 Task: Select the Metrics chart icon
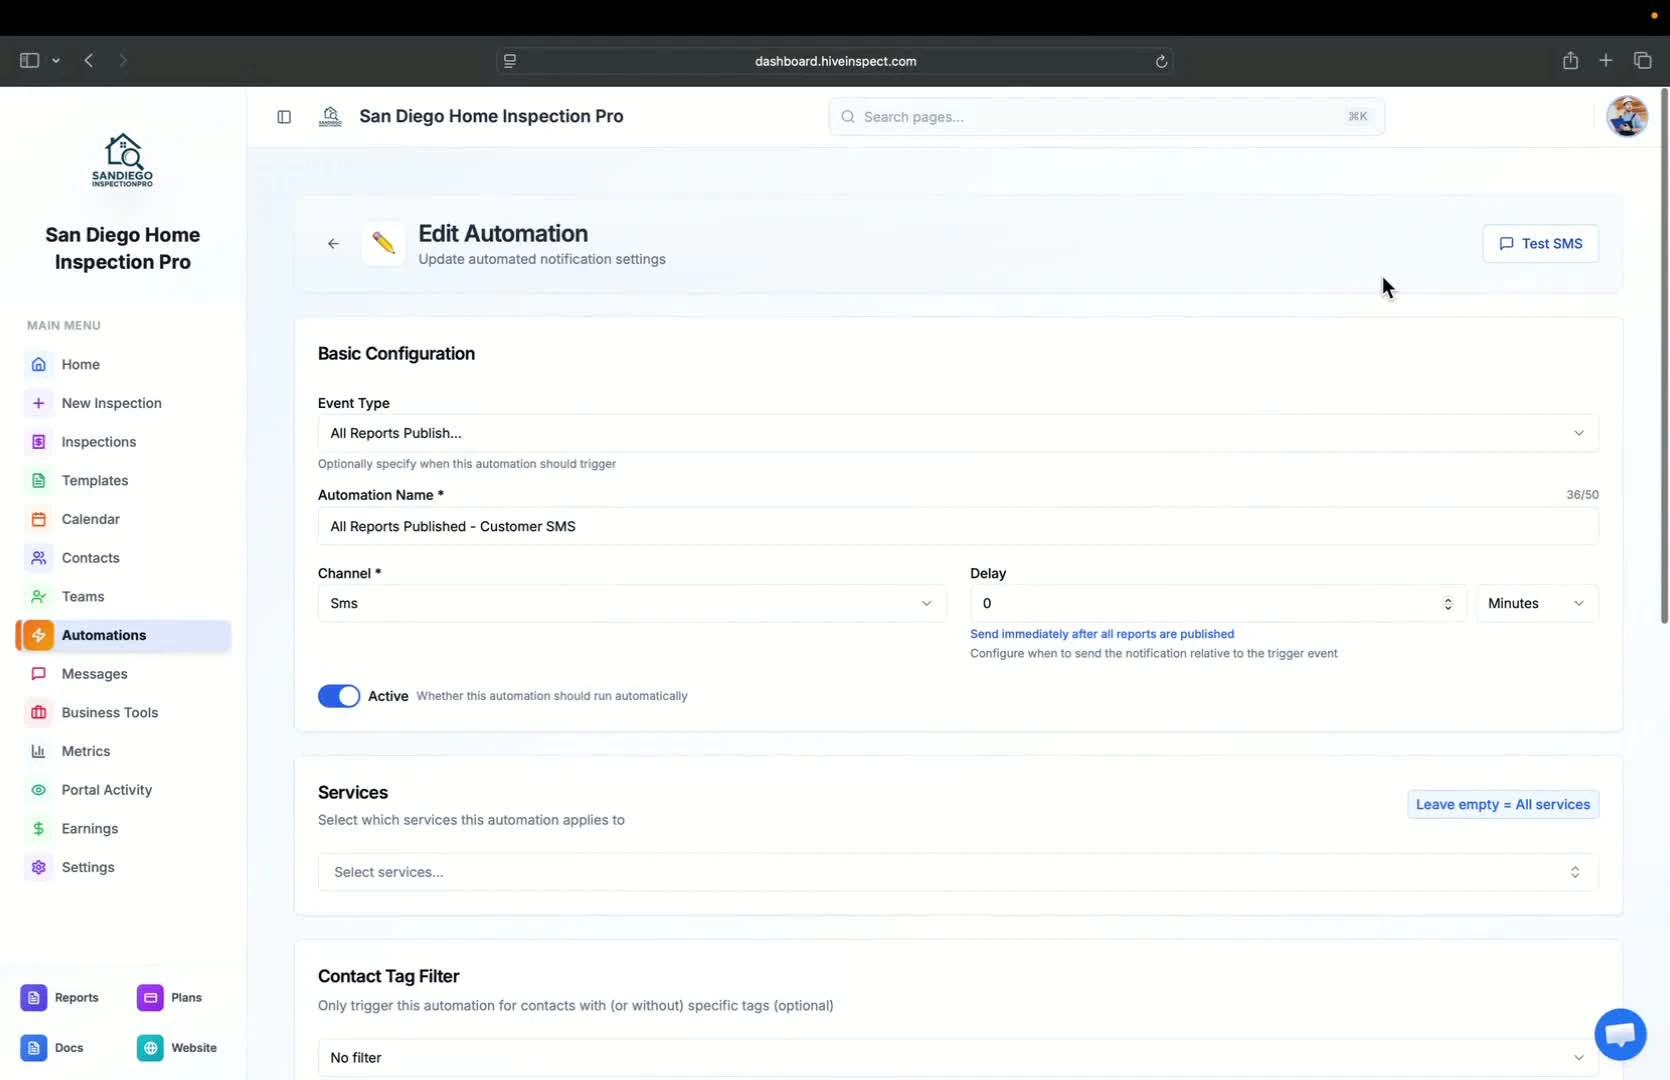click(38, 751)
